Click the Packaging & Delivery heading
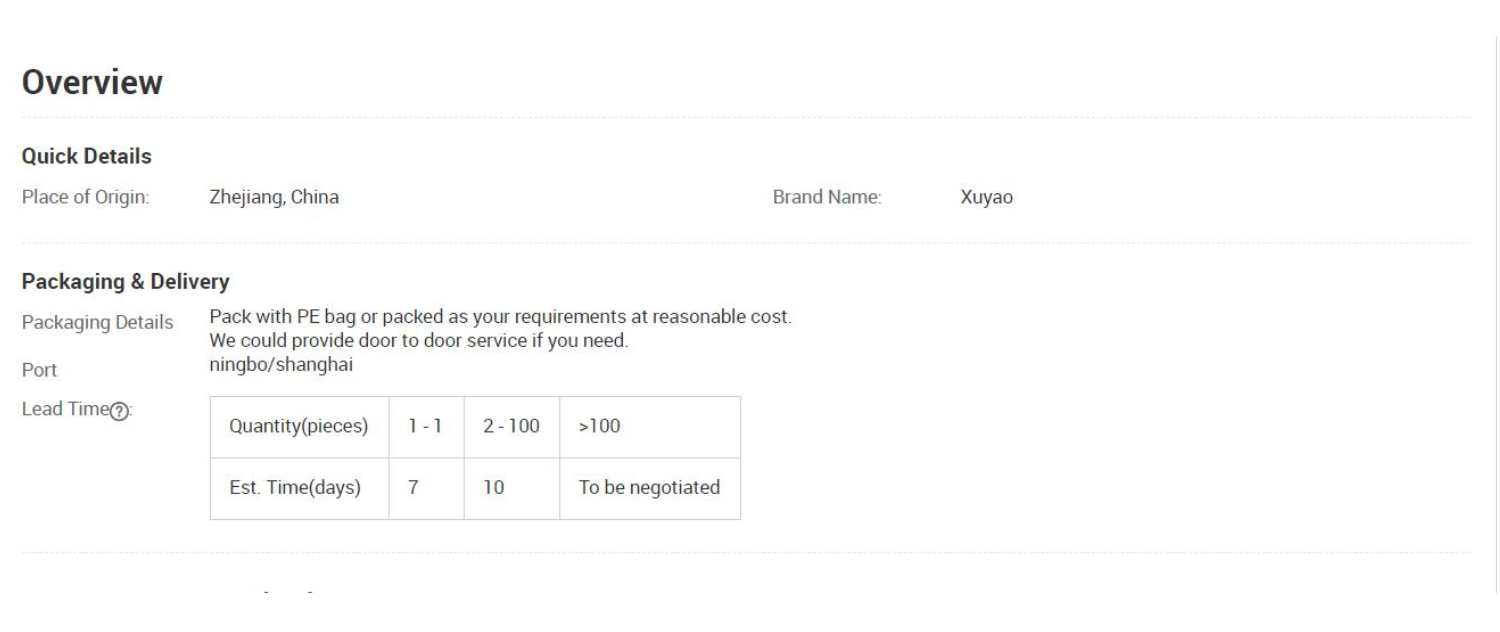Screen dimensions: 1500x632 click(126, 282)
